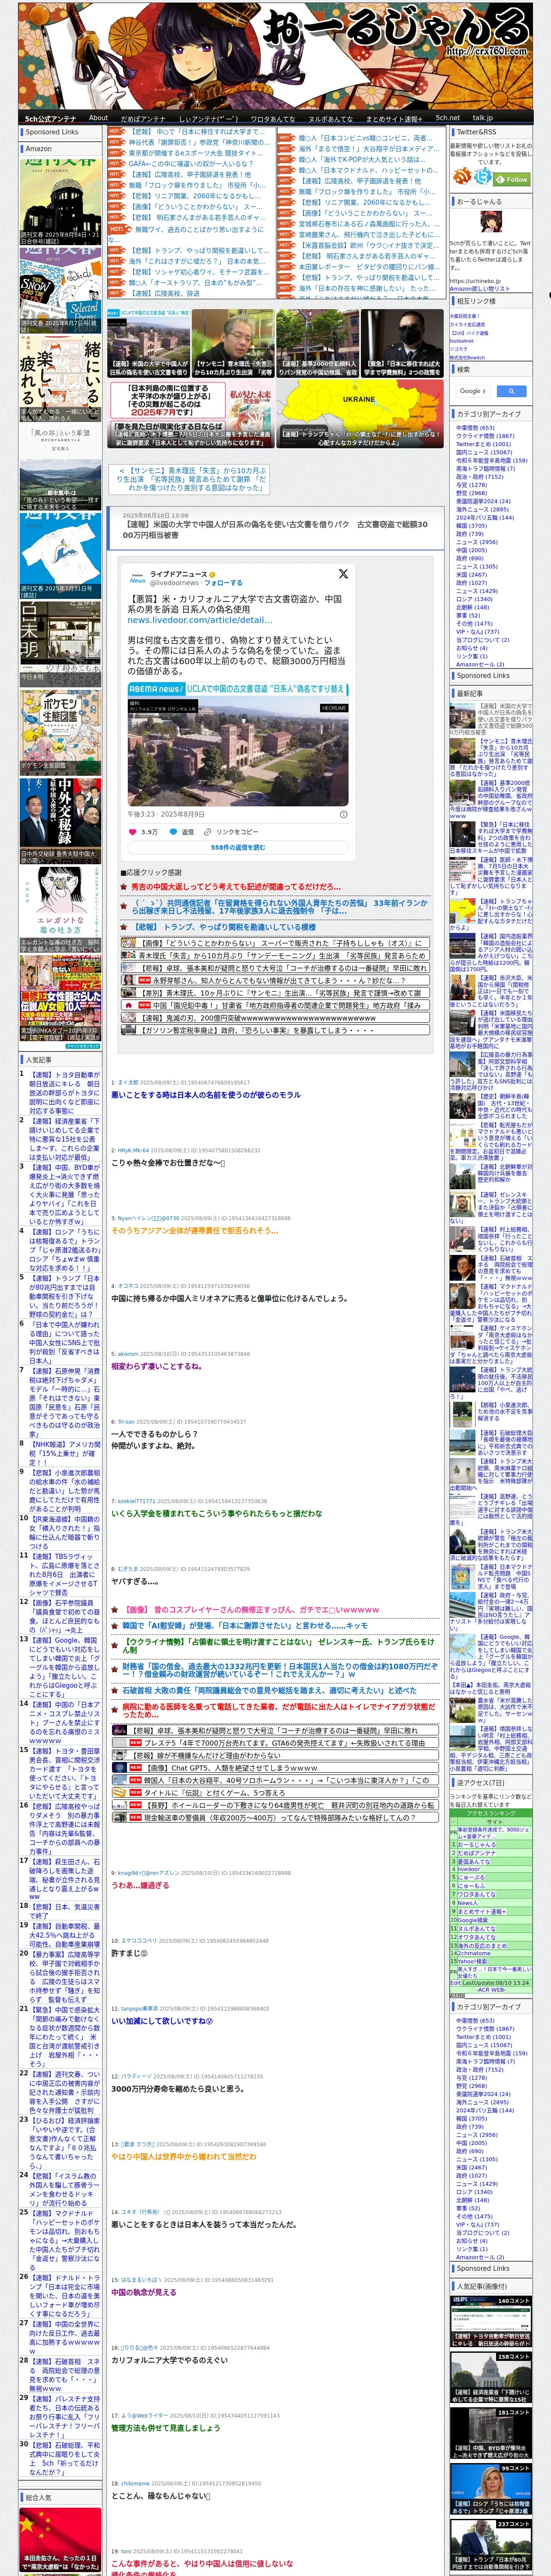Image resolution: width=551 pixels, height=2576 pixels.
Task: Open the 中東情勢 (653) category in the upper archive list
Action: coord(475,428)
